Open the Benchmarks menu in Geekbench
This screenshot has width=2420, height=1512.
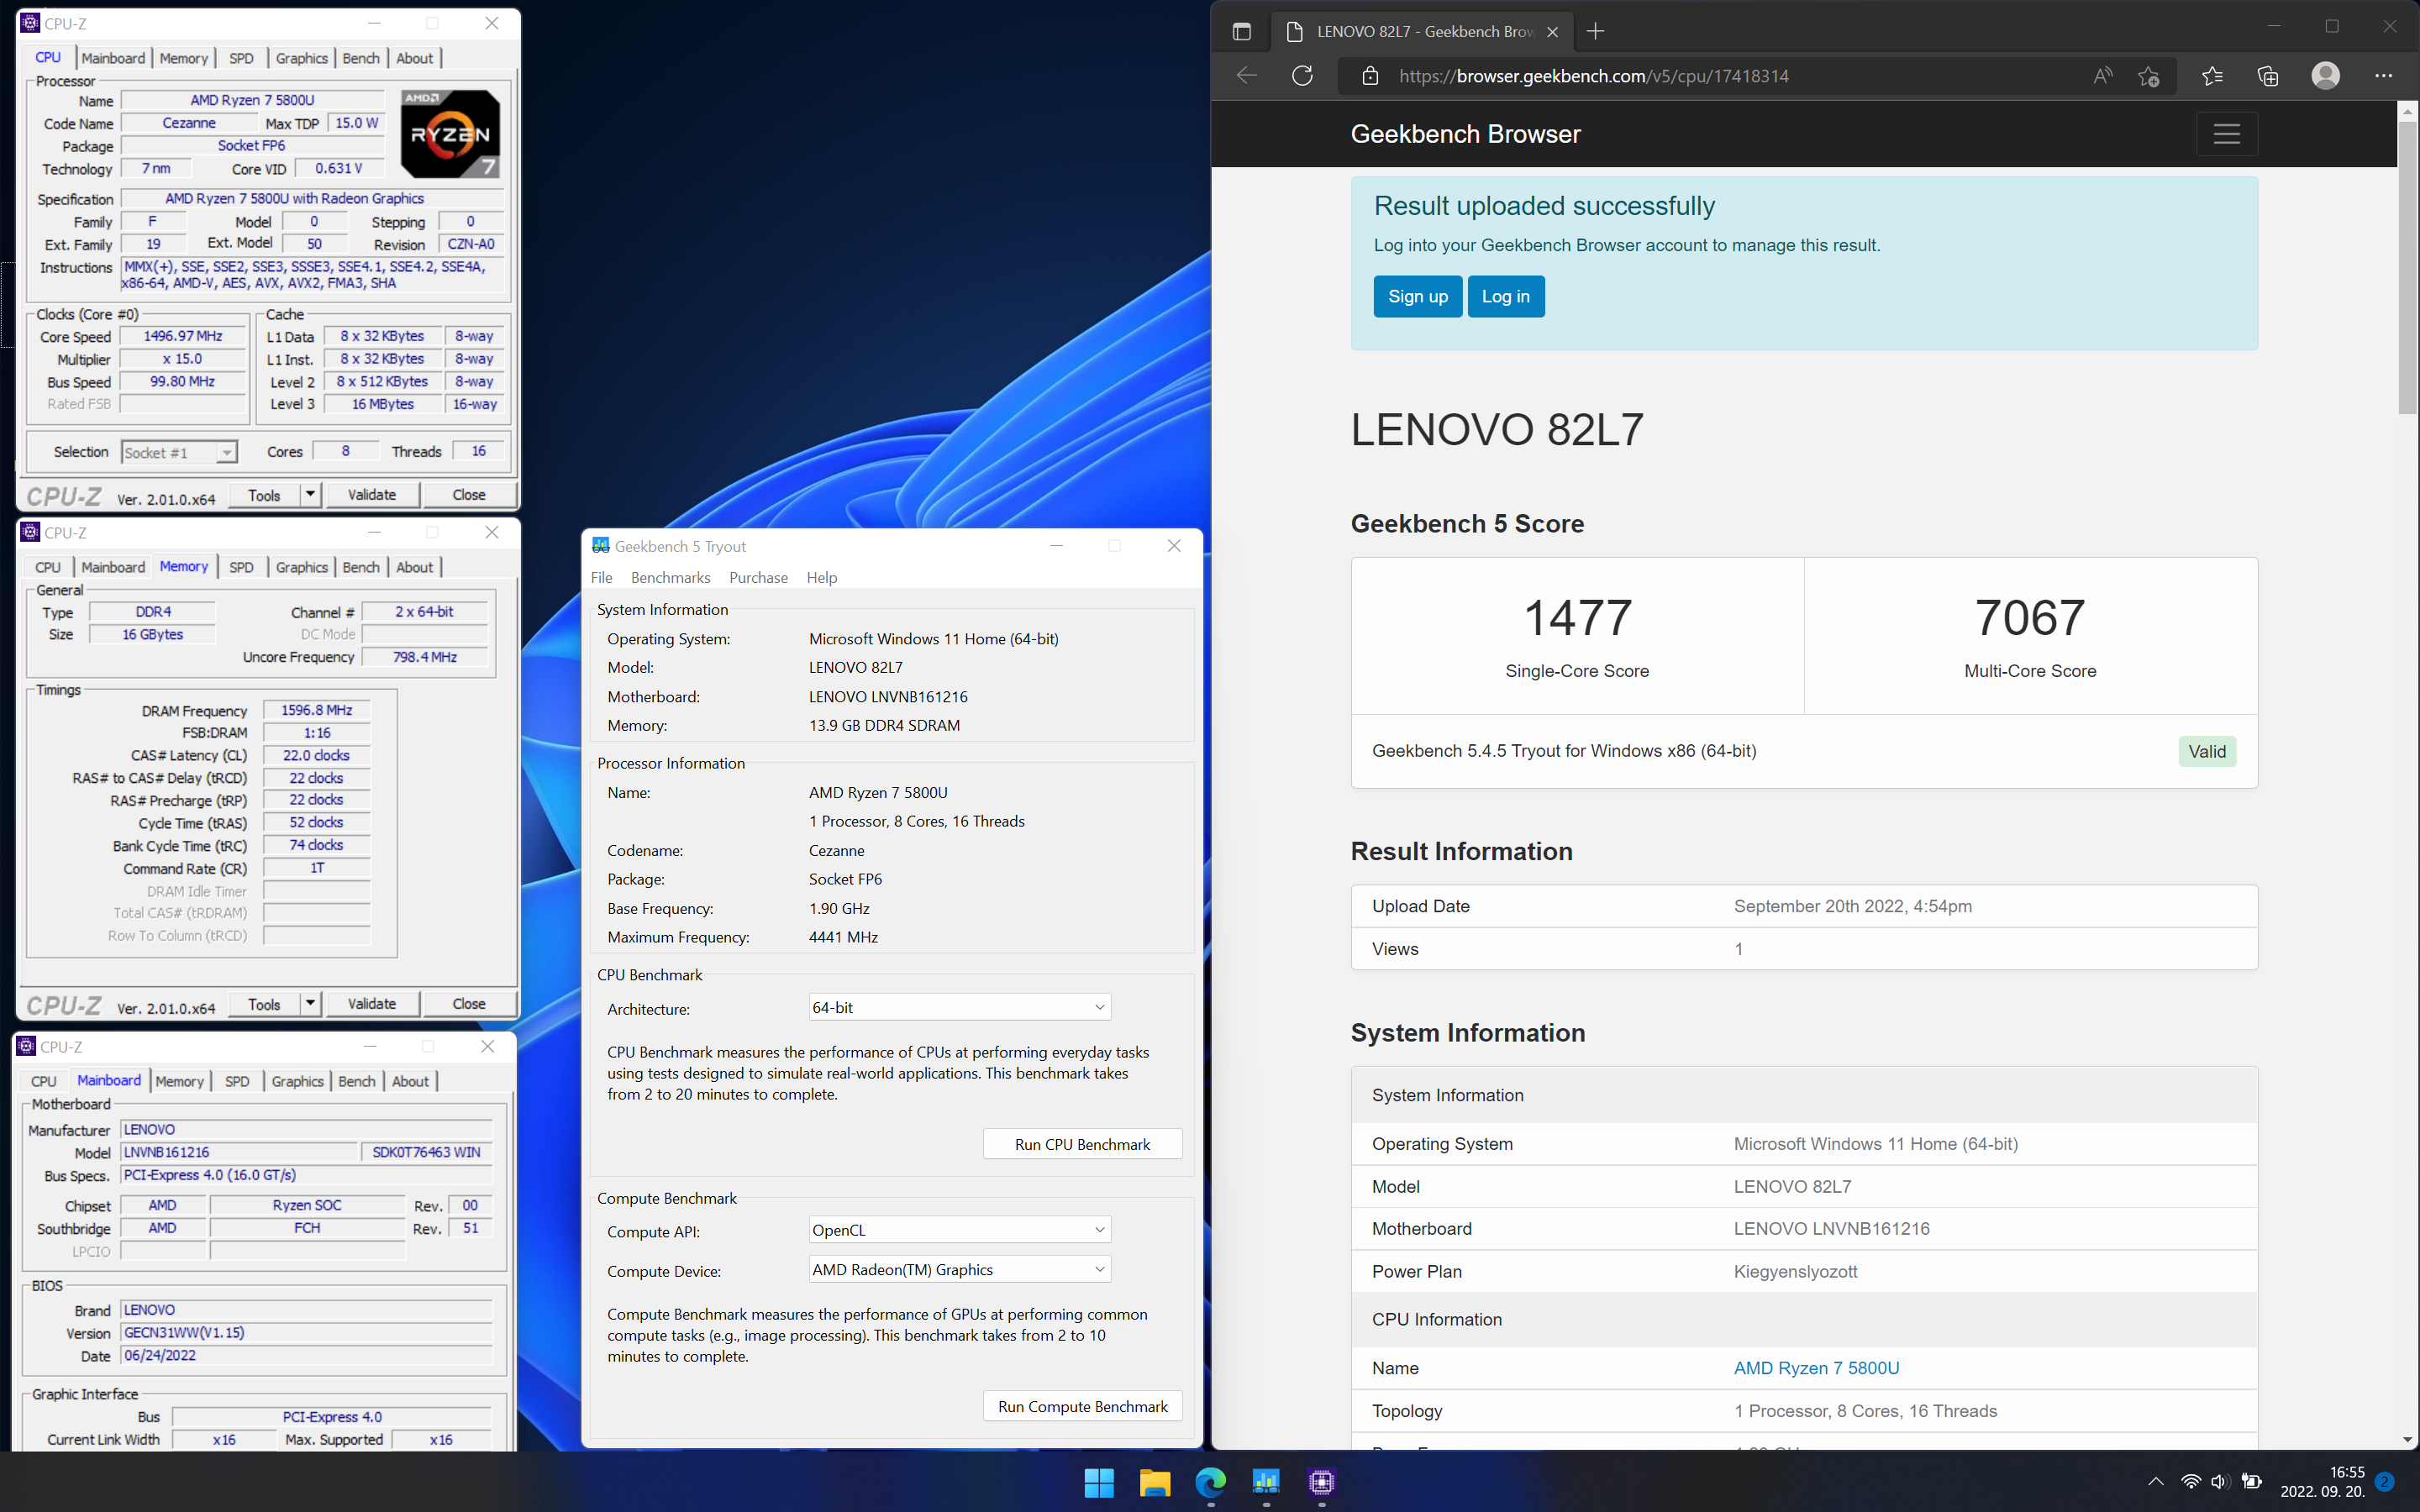670,577
